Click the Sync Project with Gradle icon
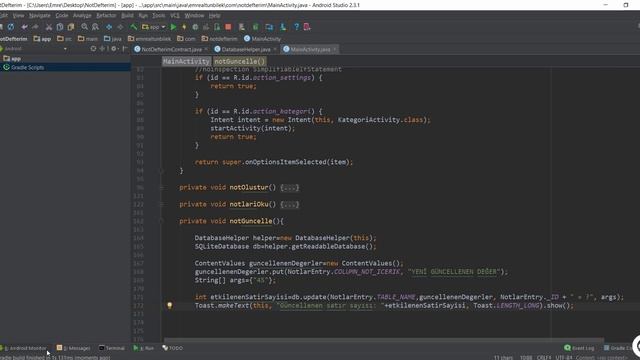Screen dimensions: 640x360 point(256,27)
